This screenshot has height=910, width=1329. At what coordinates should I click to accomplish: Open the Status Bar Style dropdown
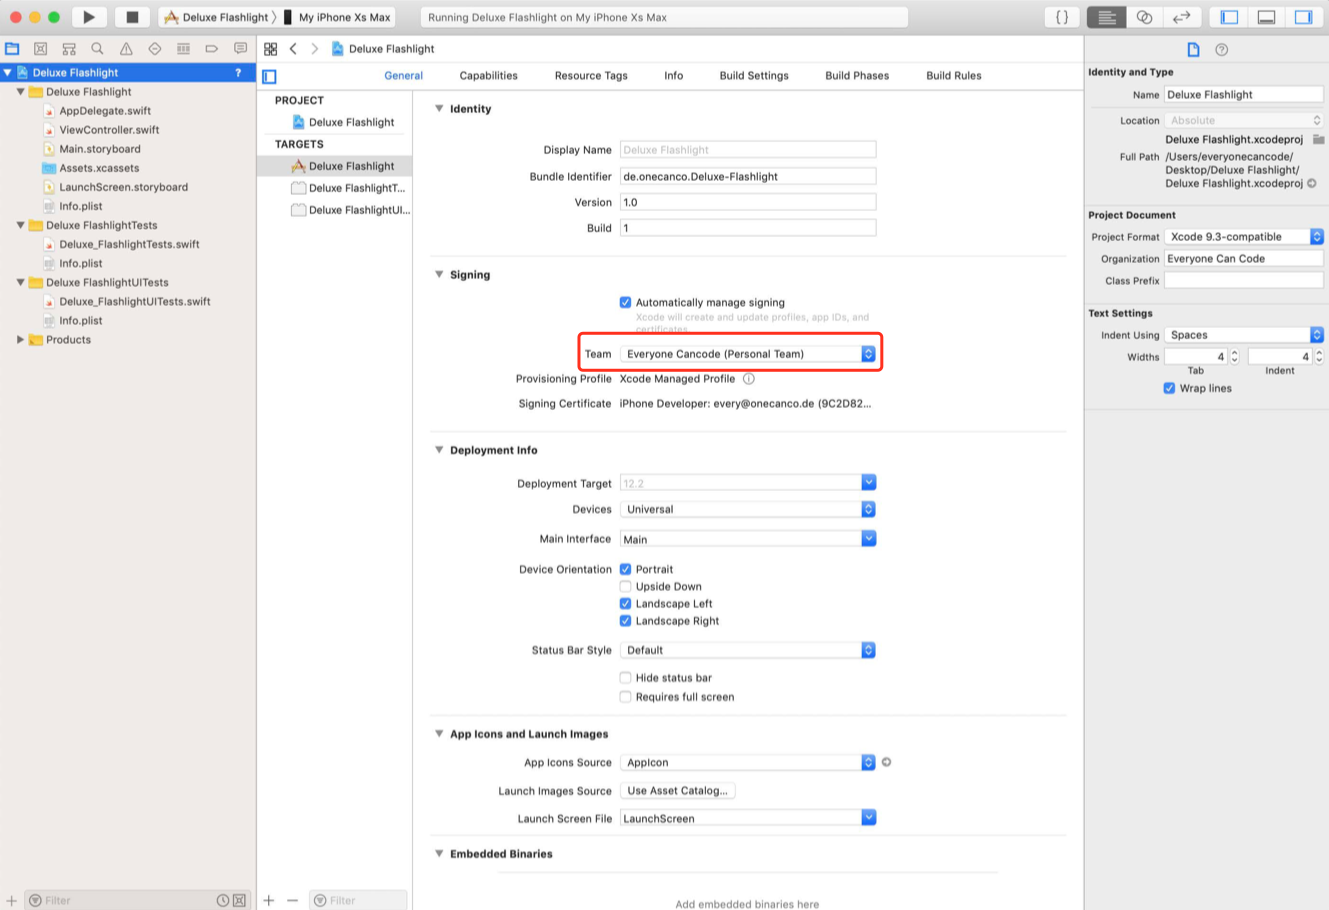748,650
